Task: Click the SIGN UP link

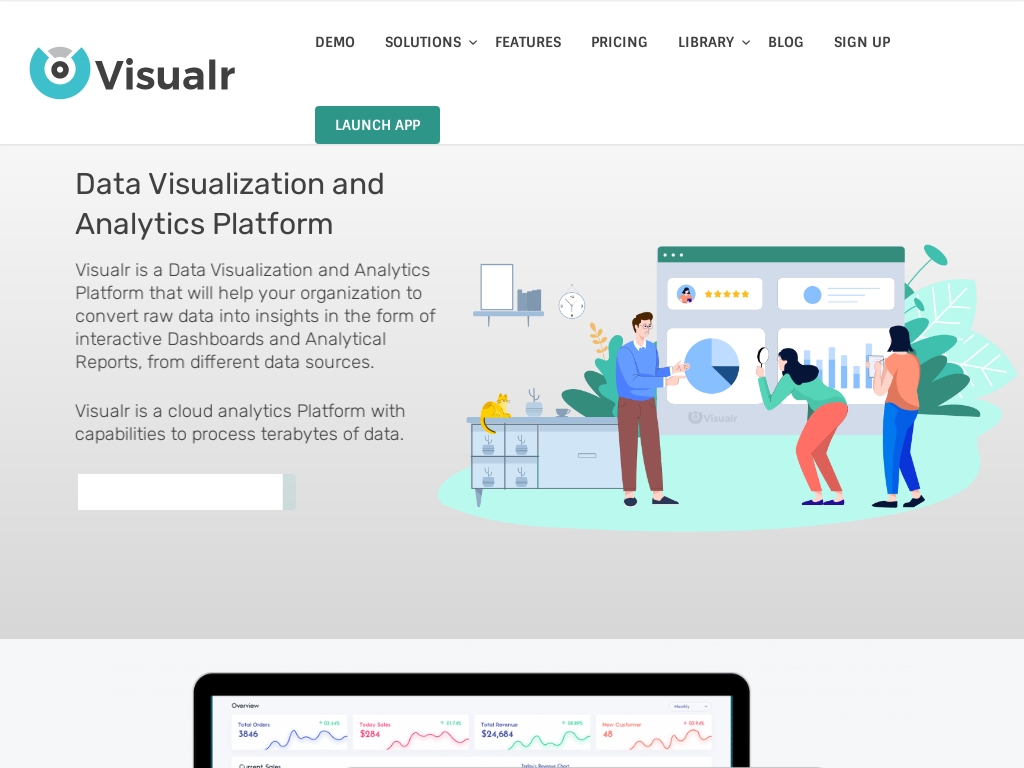Action: [862, 42]
